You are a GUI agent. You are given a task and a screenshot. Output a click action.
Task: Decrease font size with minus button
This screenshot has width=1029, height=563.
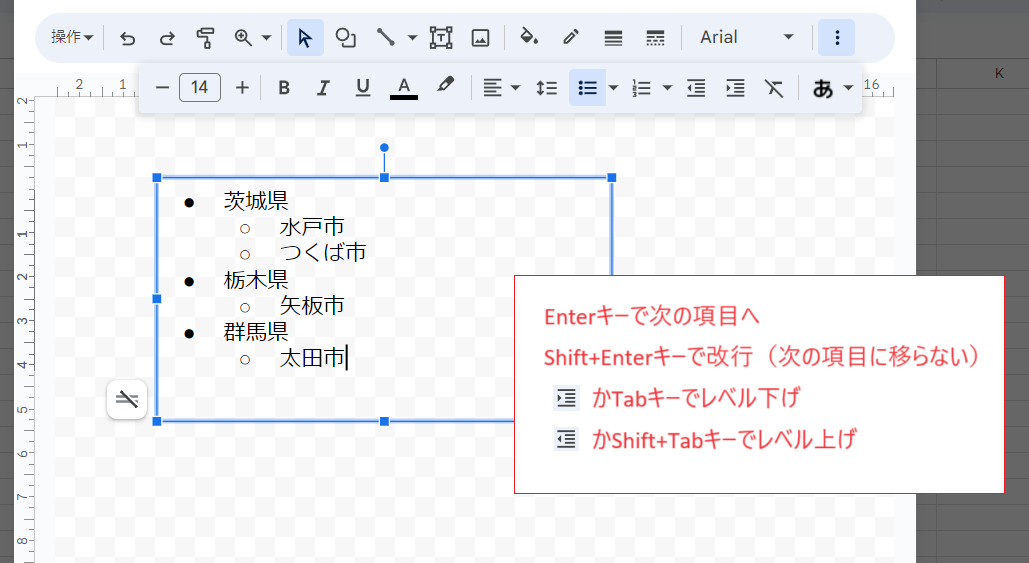pyautogui.click(x=162, y=87)
